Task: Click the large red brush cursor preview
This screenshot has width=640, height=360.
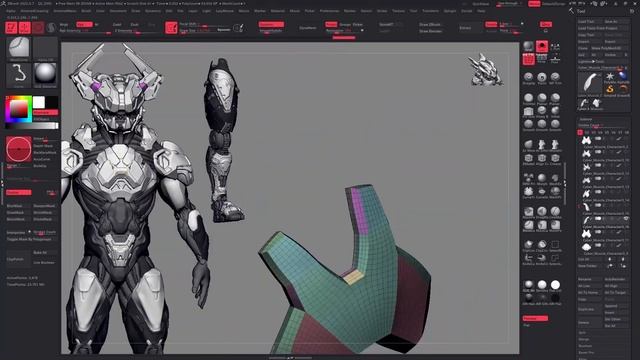Action: click(x=18, y=149)
